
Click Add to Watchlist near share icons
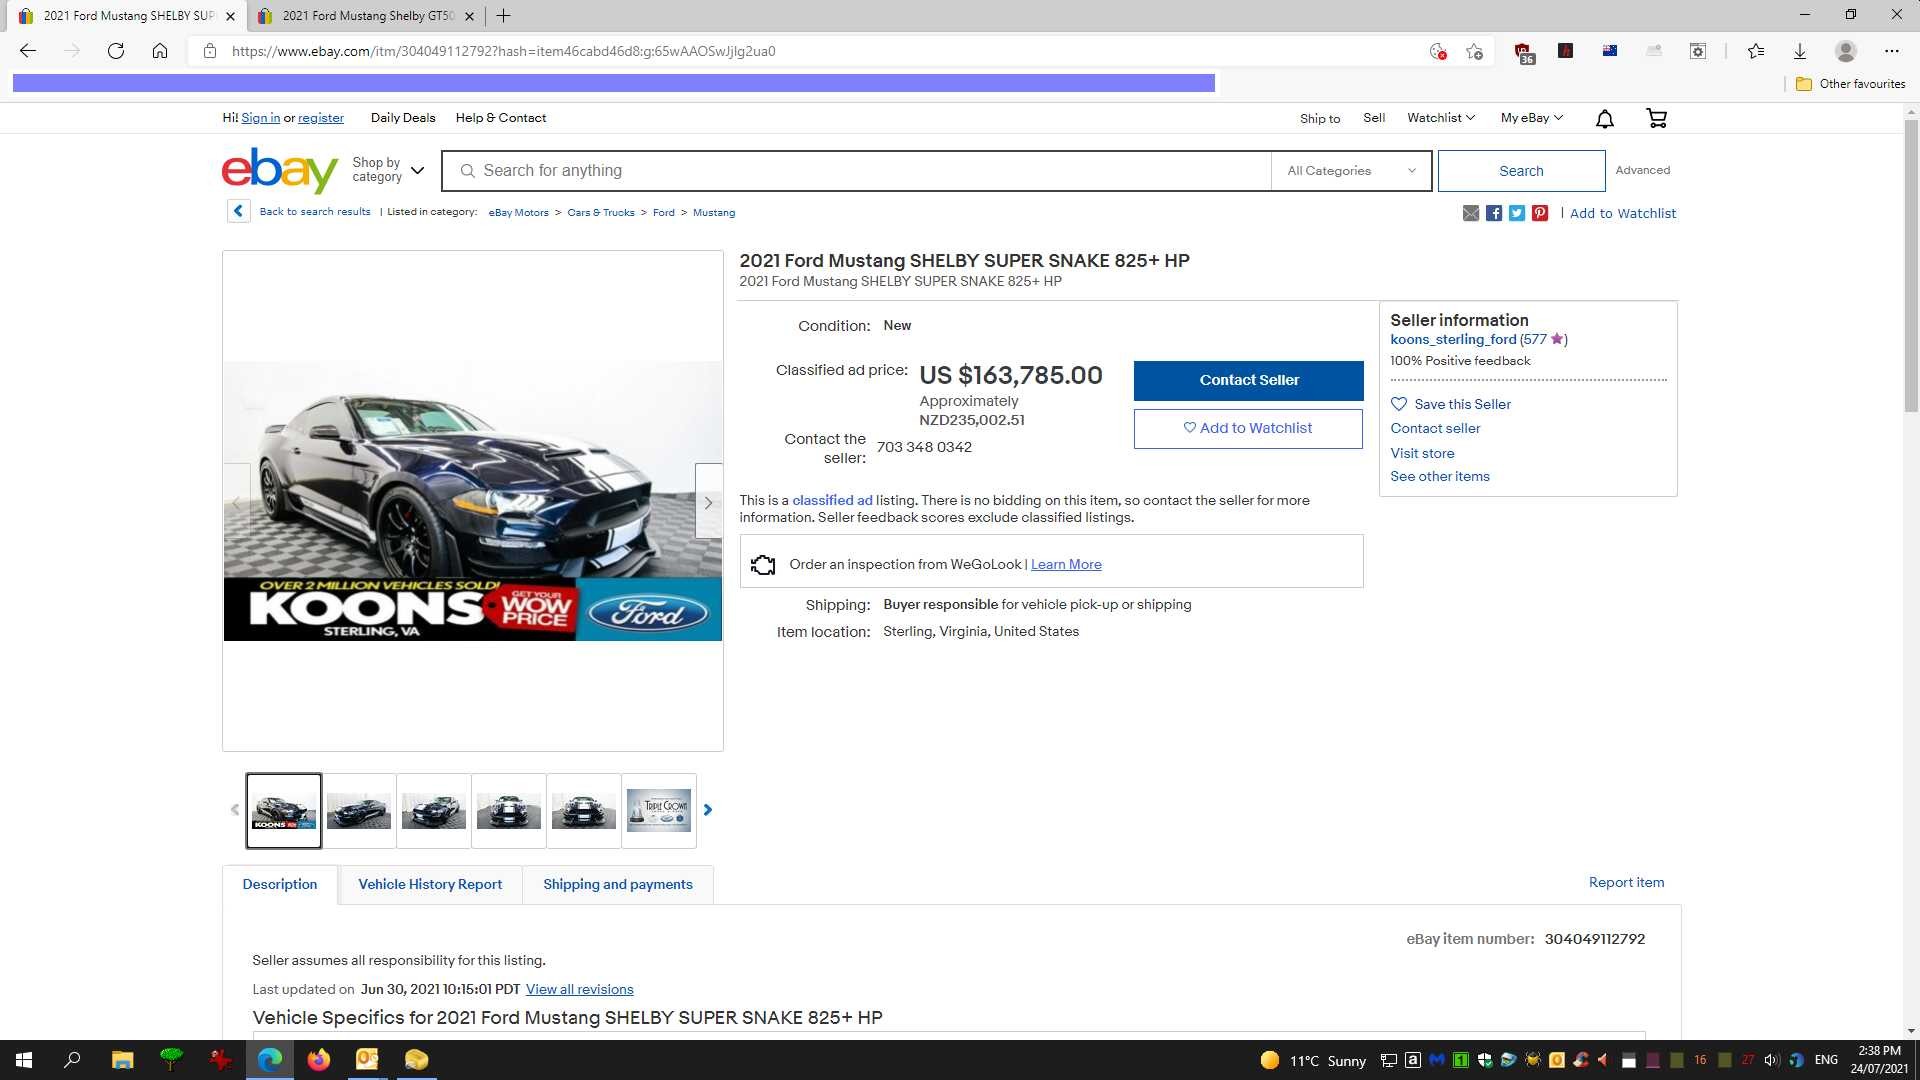(1622, 213)
